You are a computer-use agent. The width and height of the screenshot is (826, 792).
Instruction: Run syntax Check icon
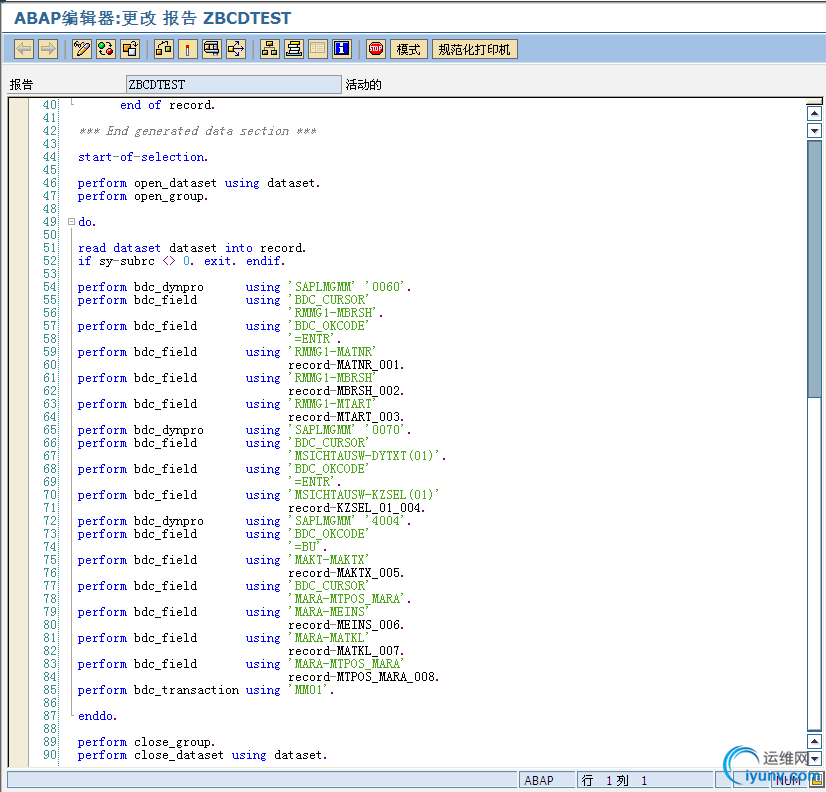click(164, 49)
